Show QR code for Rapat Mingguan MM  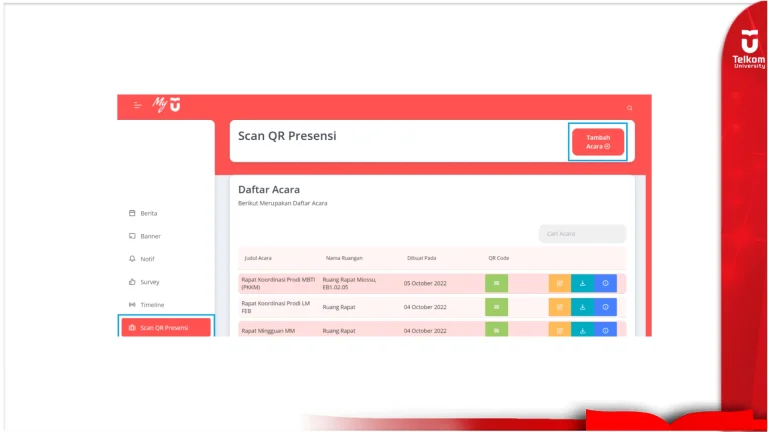click(x=496, y=330)
